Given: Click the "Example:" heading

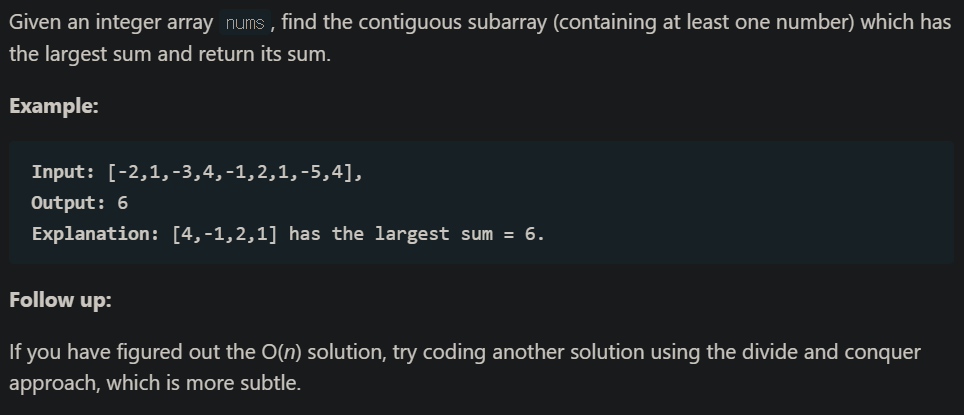Looking at the screenshot, I should point(54,106).
